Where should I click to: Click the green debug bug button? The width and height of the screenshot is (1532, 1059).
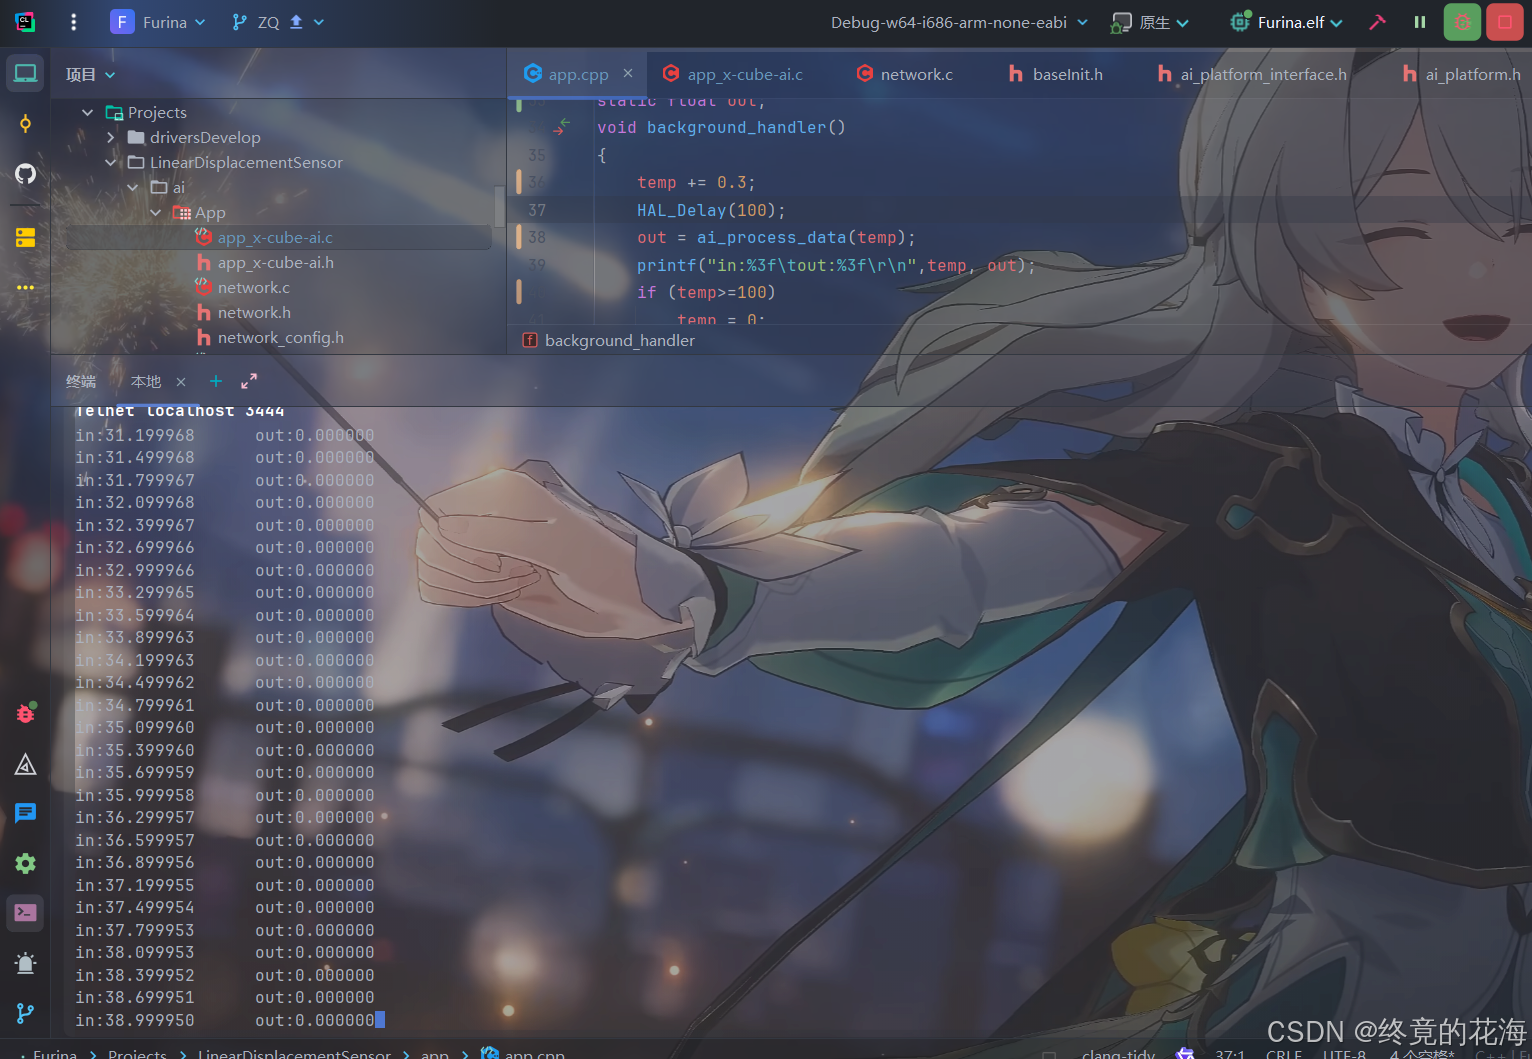1462,22
